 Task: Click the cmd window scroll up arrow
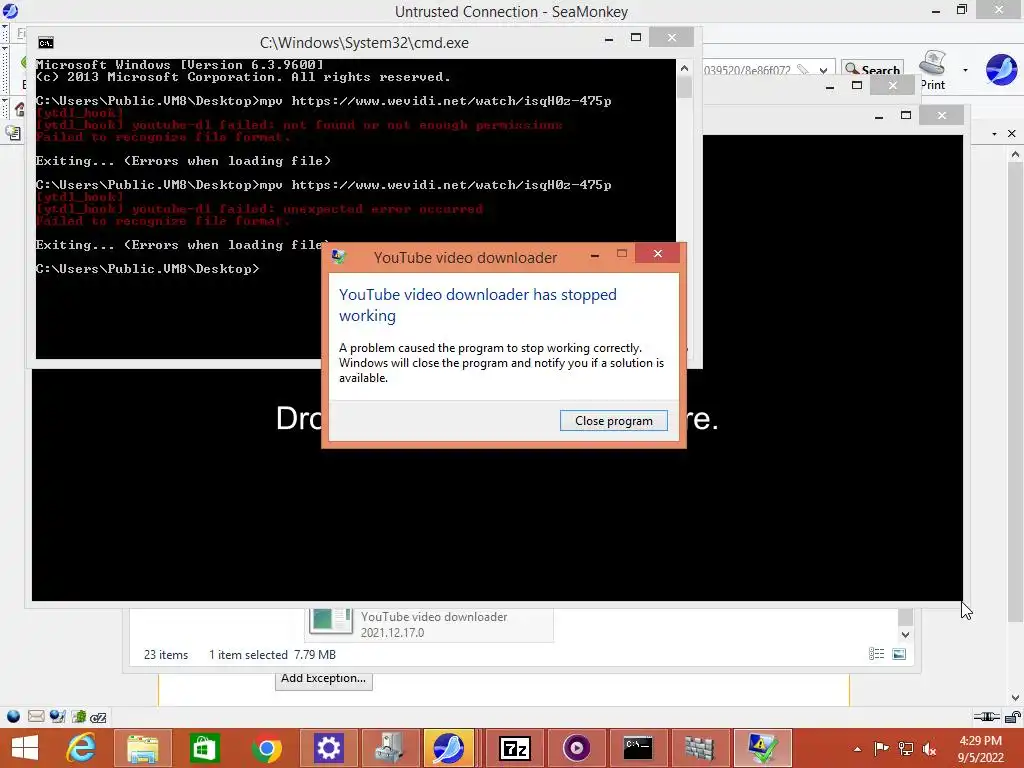684,68
